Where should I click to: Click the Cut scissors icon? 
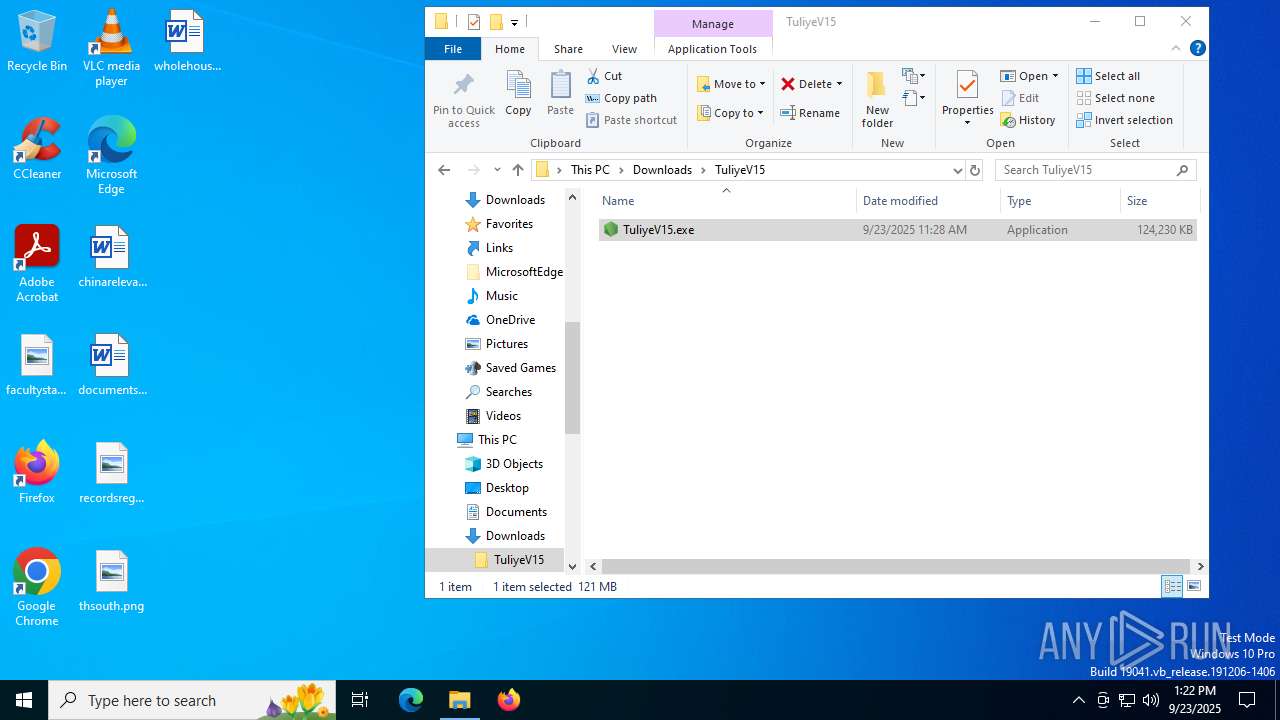point(593,76)
